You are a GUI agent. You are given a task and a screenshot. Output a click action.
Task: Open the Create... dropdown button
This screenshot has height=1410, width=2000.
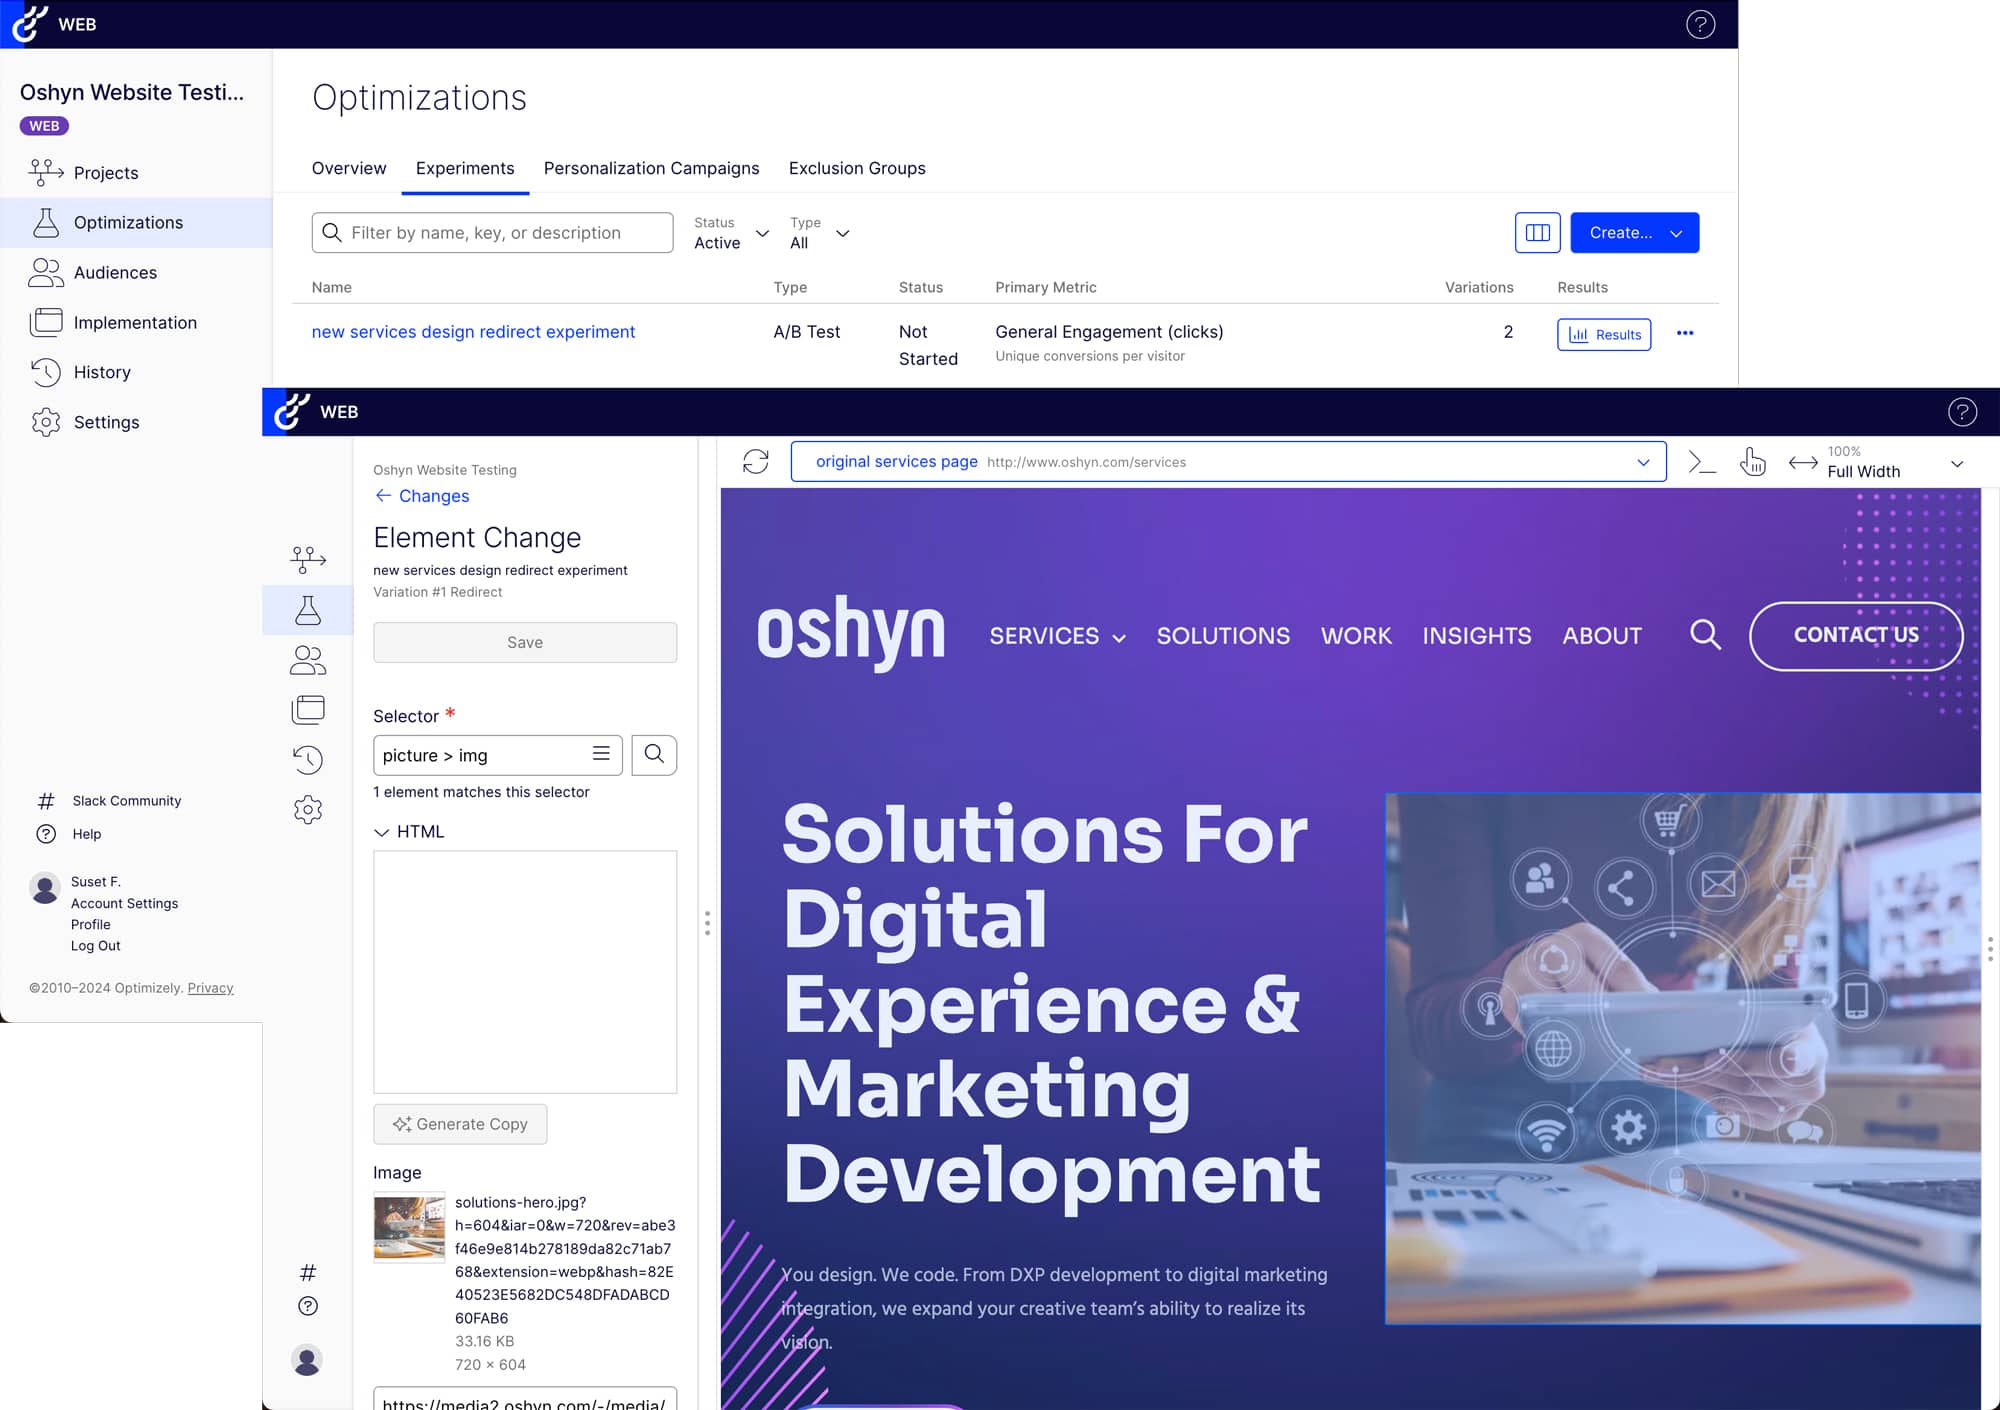click(x=1634, y=232)
